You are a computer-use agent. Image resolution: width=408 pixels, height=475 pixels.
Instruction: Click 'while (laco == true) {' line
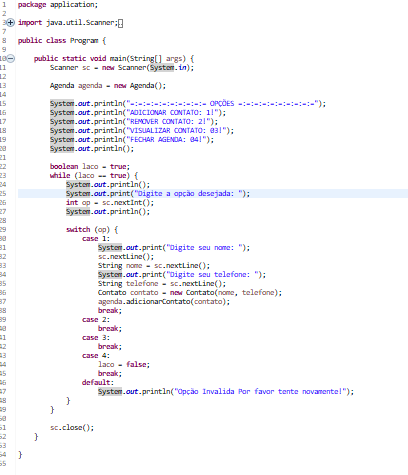94,176
